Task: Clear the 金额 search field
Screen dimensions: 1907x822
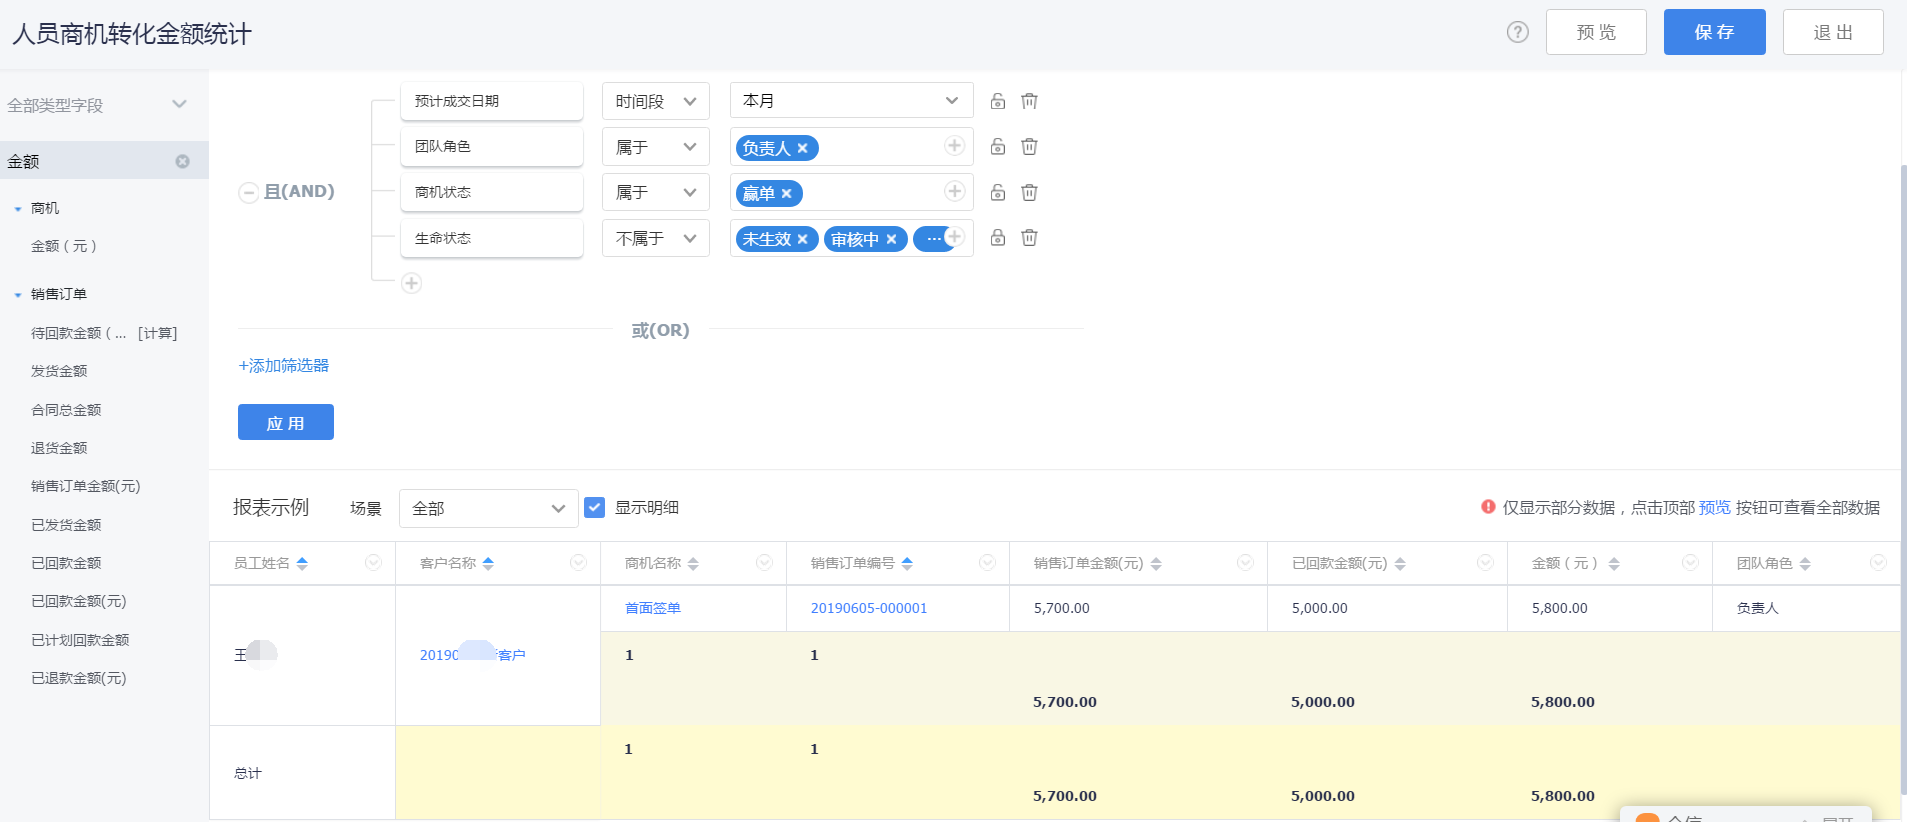Action: 182,161
